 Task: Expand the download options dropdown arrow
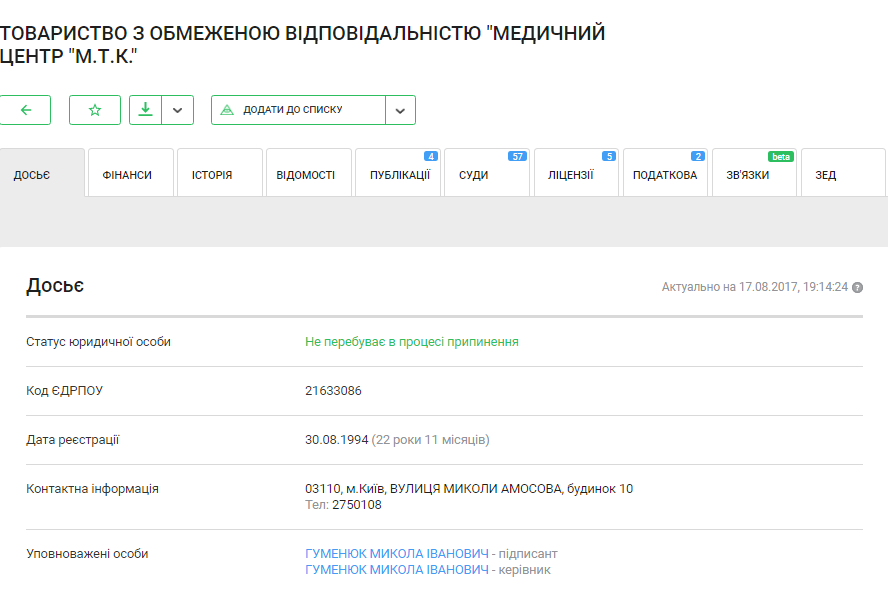tap(177, 110)
